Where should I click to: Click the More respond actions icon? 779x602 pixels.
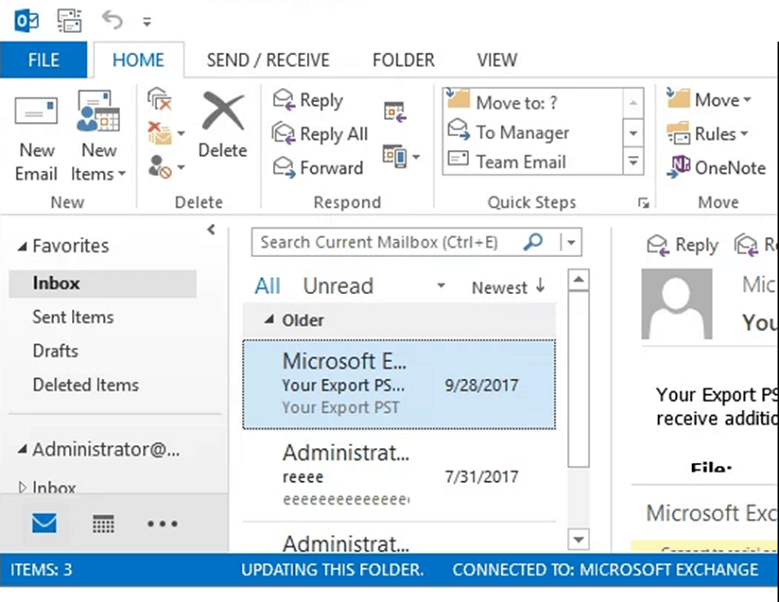point(395,156)
